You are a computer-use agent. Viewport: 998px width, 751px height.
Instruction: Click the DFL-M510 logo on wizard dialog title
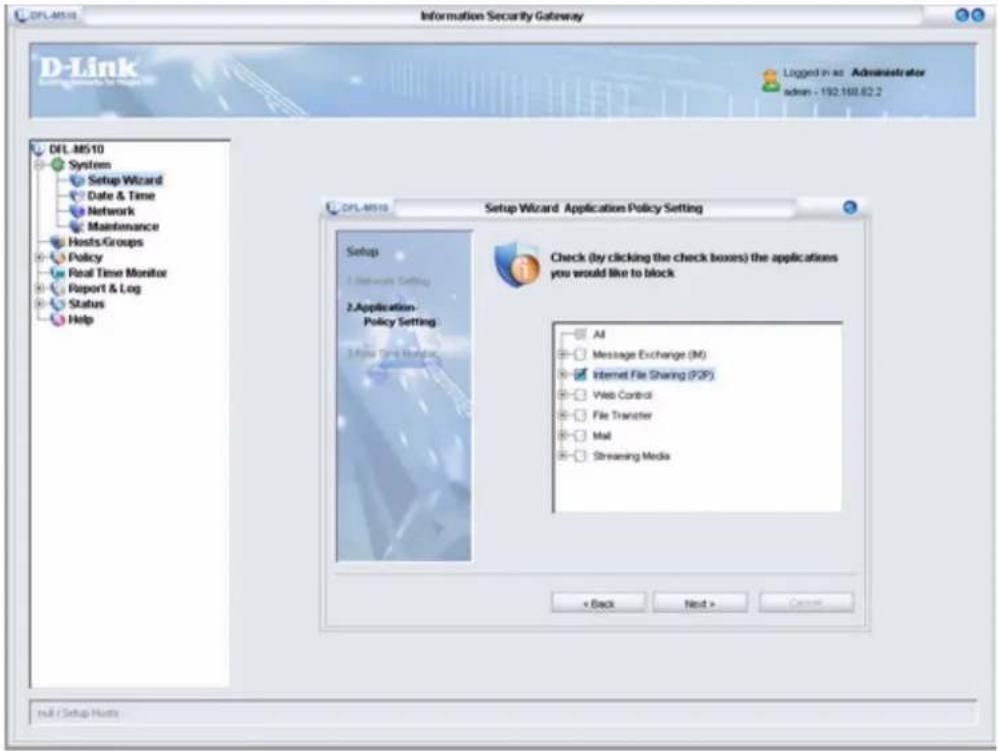coord(356,207)
